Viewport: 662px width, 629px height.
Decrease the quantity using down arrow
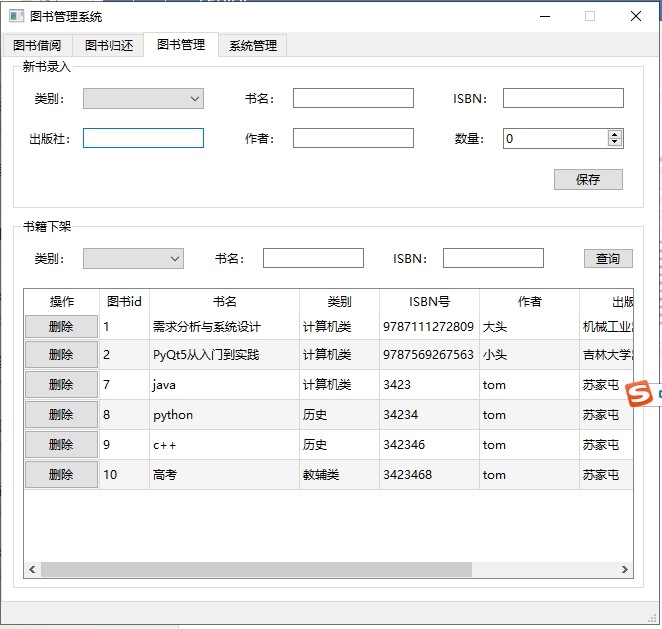tap(614, 143)
